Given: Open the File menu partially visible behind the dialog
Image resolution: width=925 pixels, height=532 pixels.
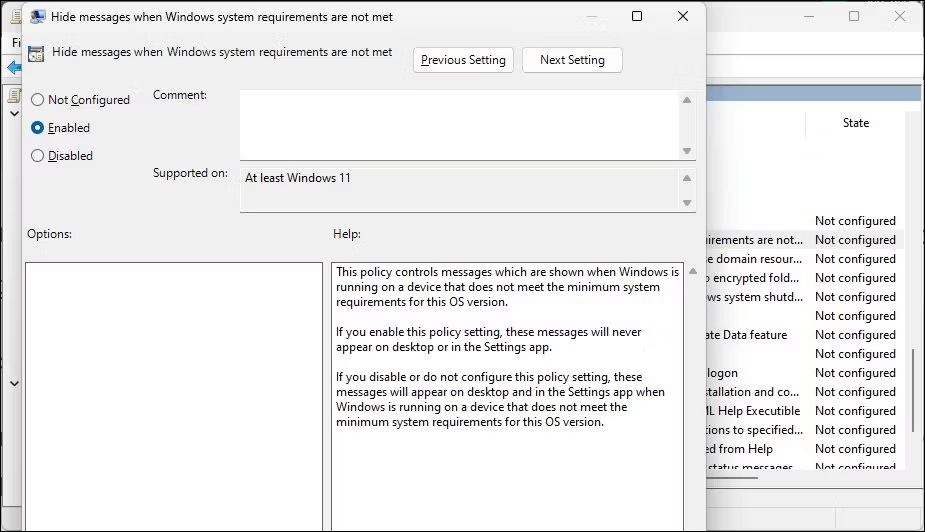Looking at the screenshot, I should [x=15, y=43].
